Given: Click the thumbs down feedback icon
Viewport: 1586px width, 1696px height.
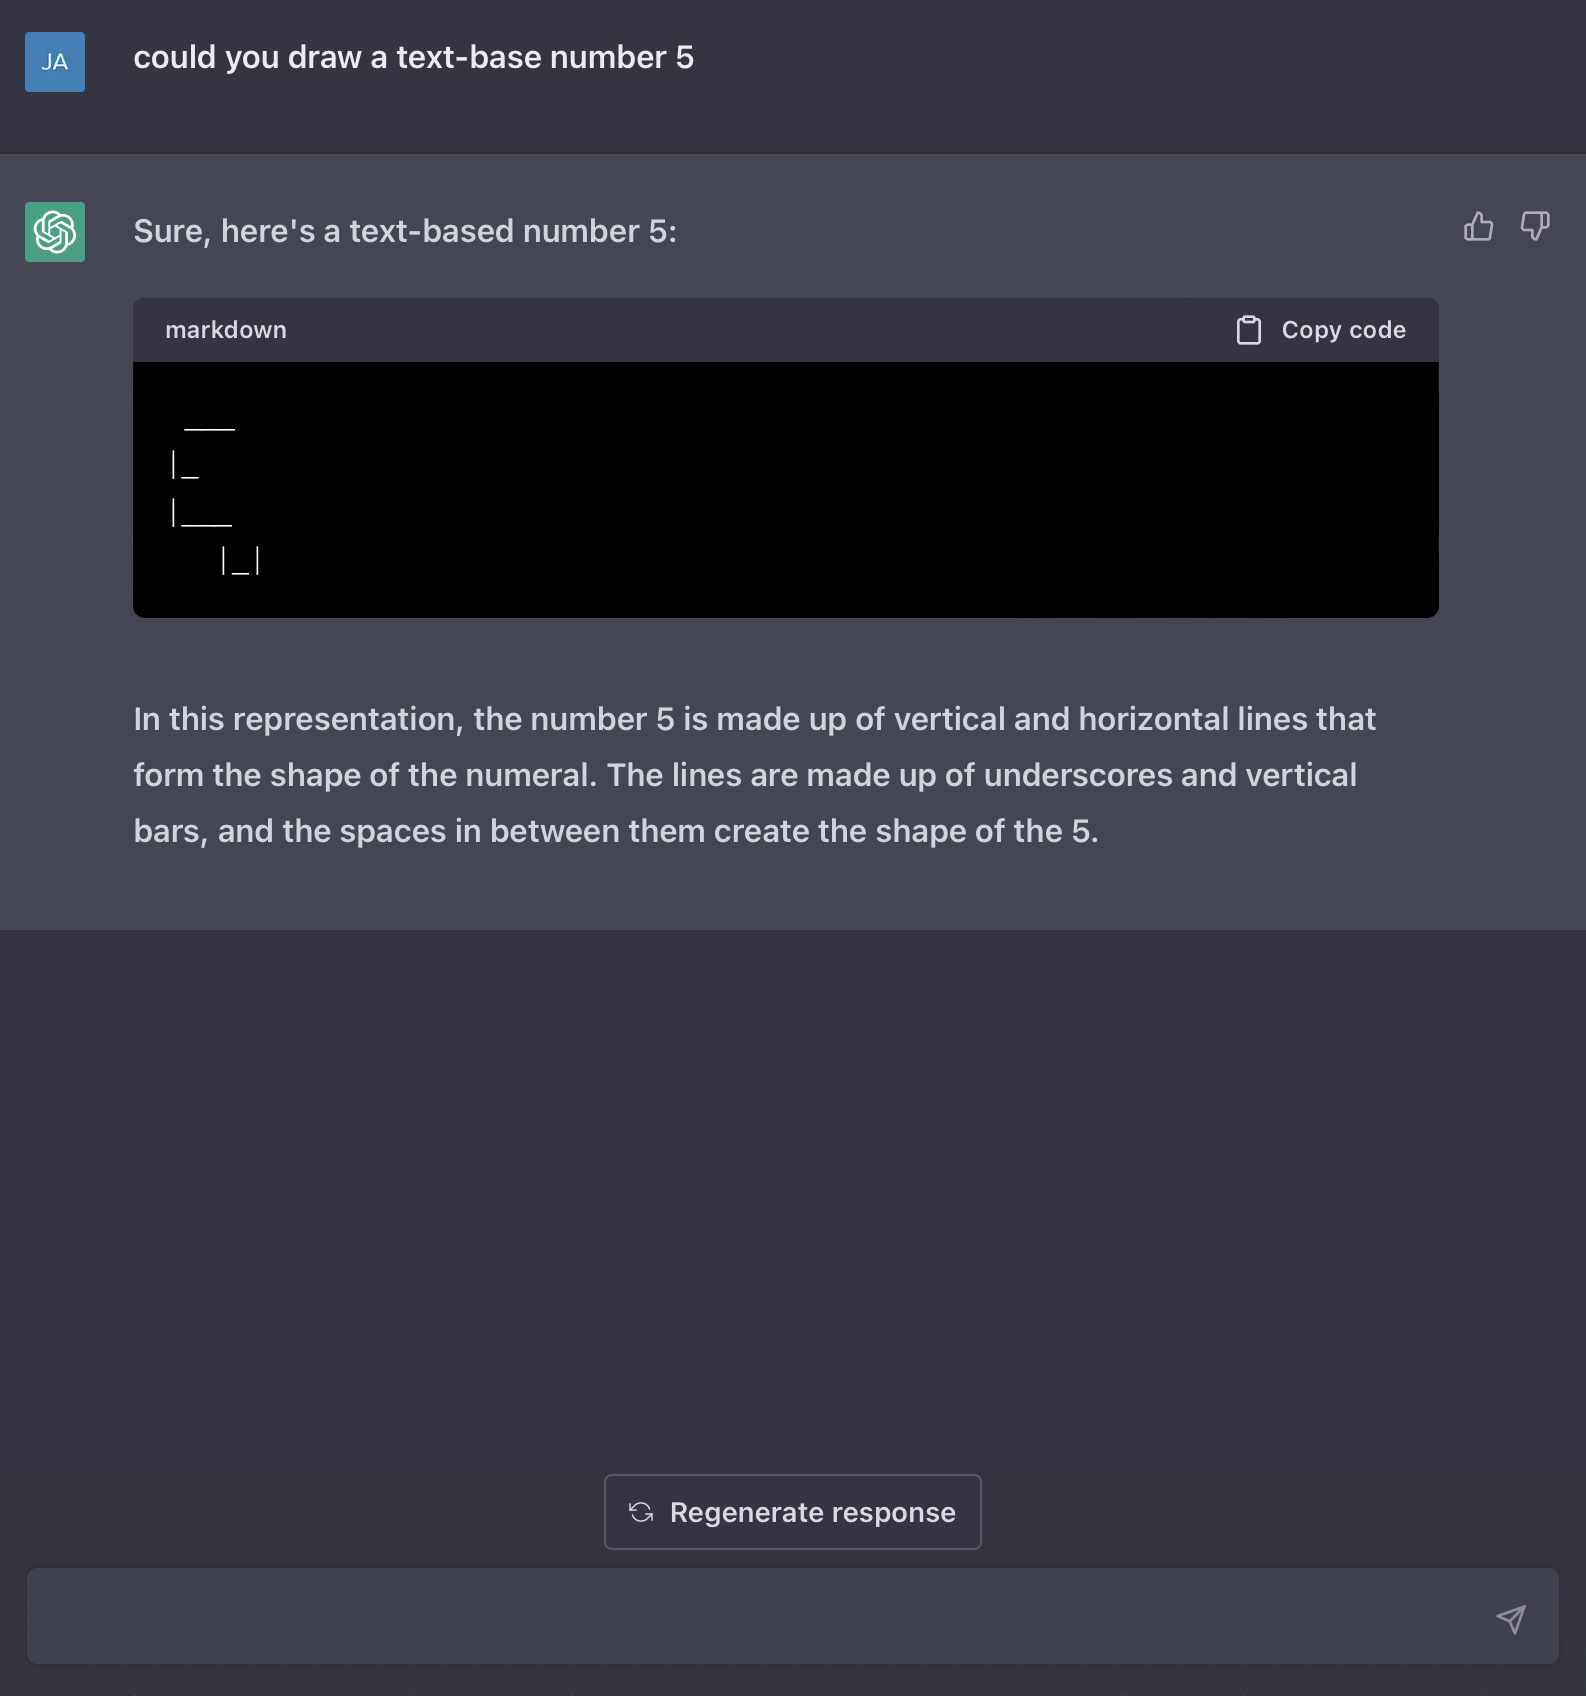Looking at the screenshot, I should [x=1535, y=227].
